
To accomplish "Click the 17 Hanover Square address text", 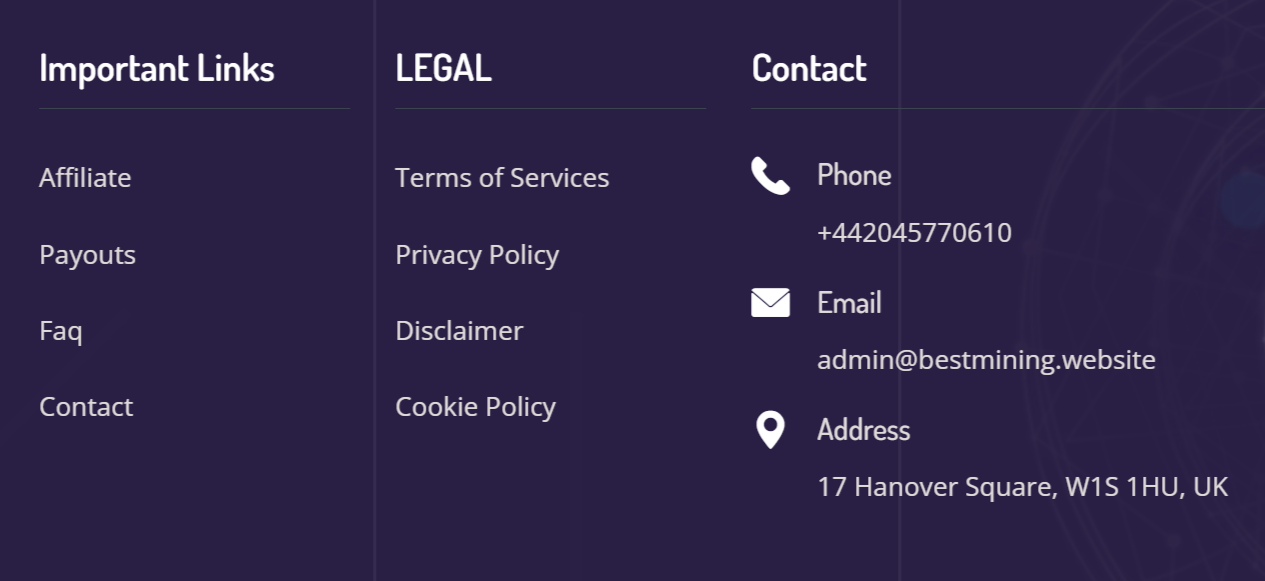I will [1022, 487].
